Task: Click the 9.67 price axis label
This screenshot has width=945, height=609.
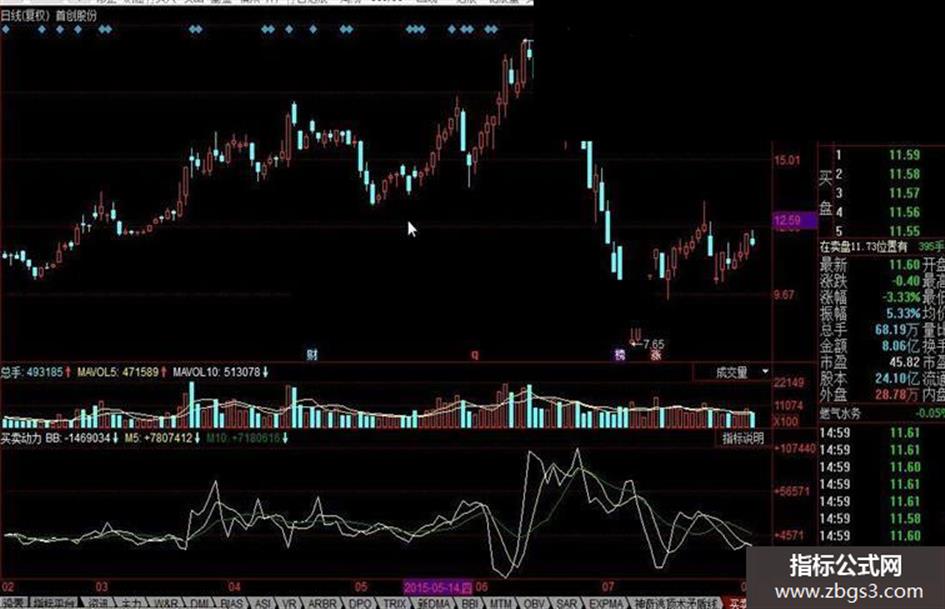Action: coord(785,295)
